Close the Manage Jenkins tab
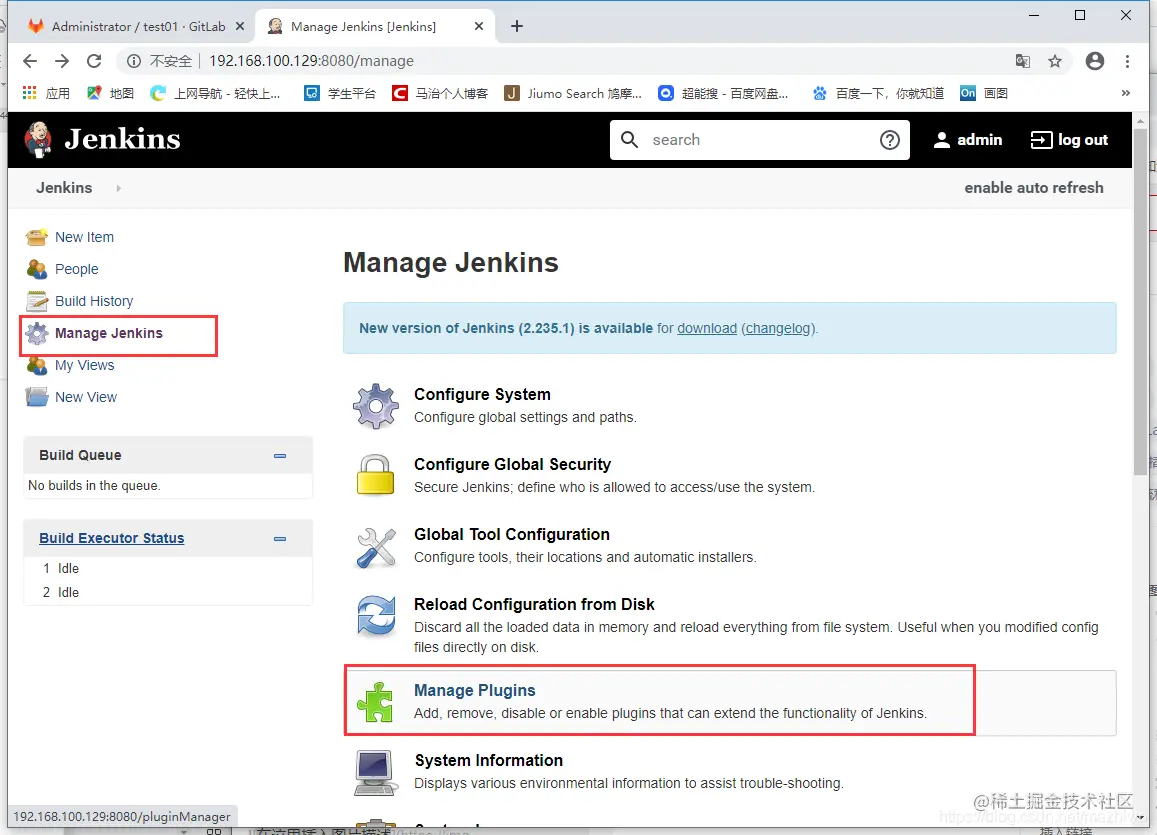The image size is (1157, 835). point(479,27)
